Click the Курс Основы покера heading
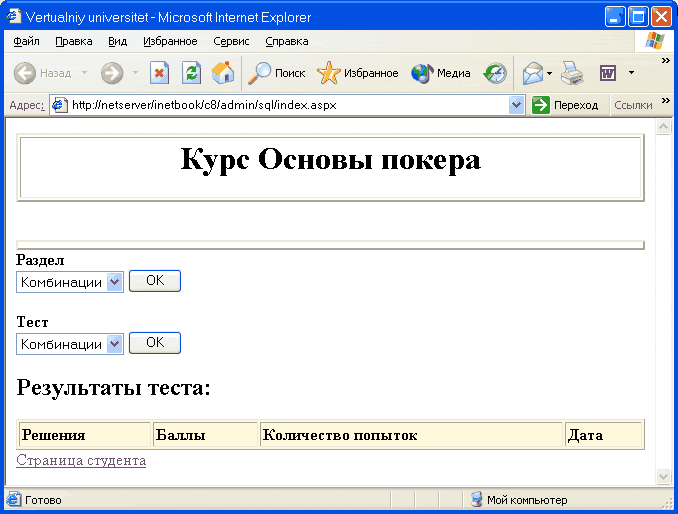The height and width of the screenshot is (514, 678). [x=330, y=160]
